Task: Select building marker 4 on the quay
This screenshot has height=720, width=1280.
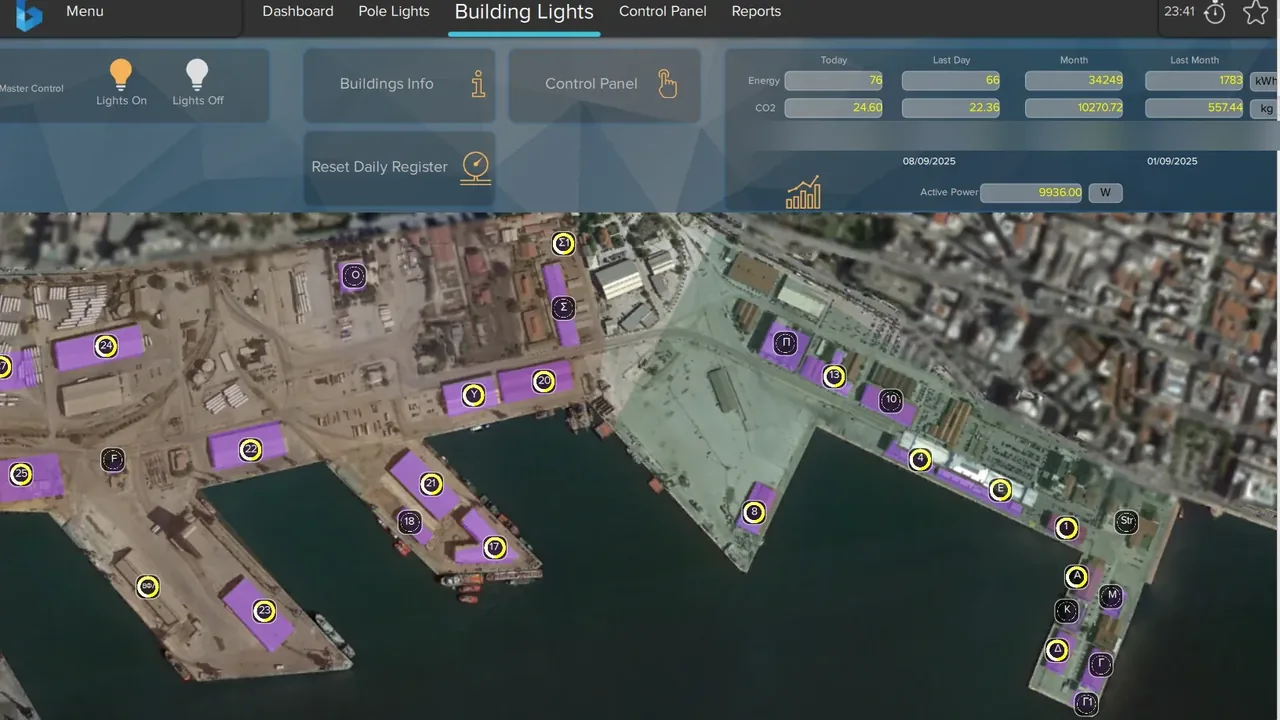Action: pyautogui.click(x=921, y=460)
